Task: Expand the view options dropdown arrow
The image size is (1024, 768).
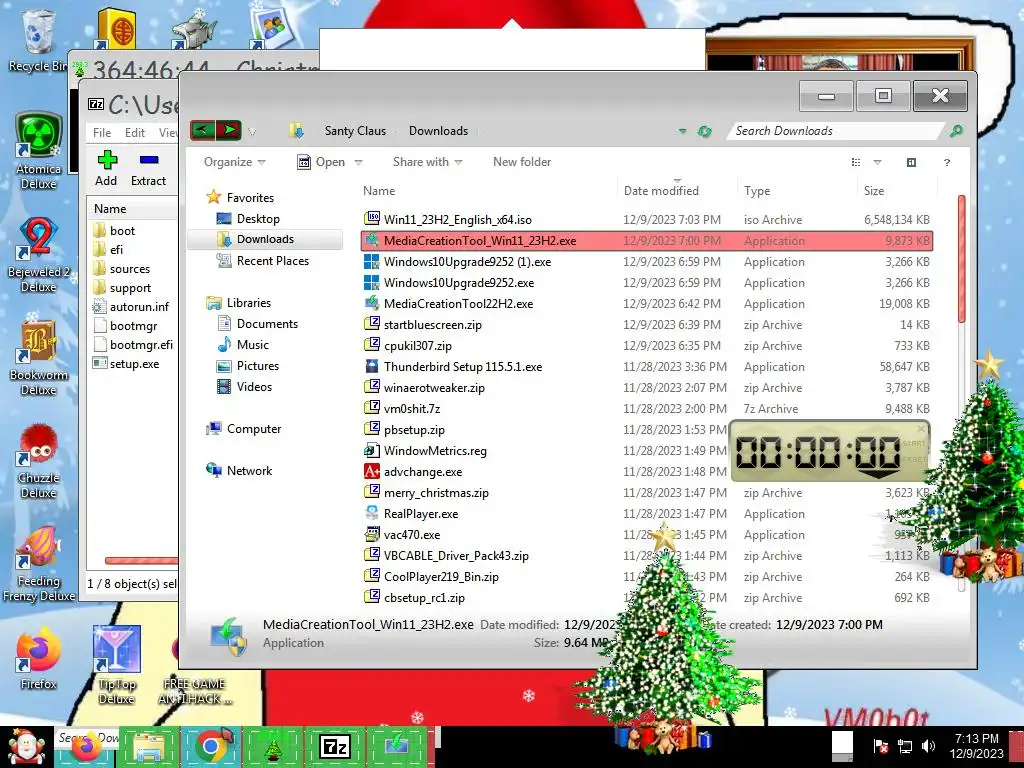Action: click(x=877, y=163)
